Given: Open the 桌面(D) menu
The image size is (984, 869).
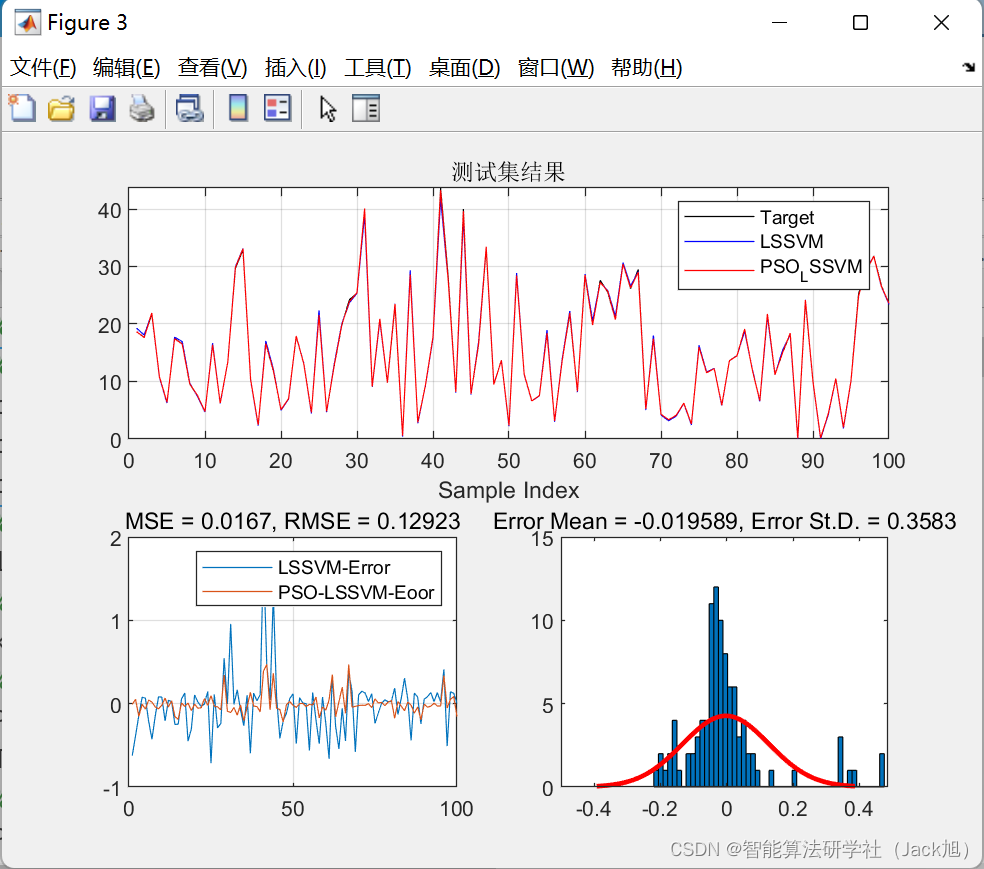Looking at the screenshot, I should click(x=464, y=67).
